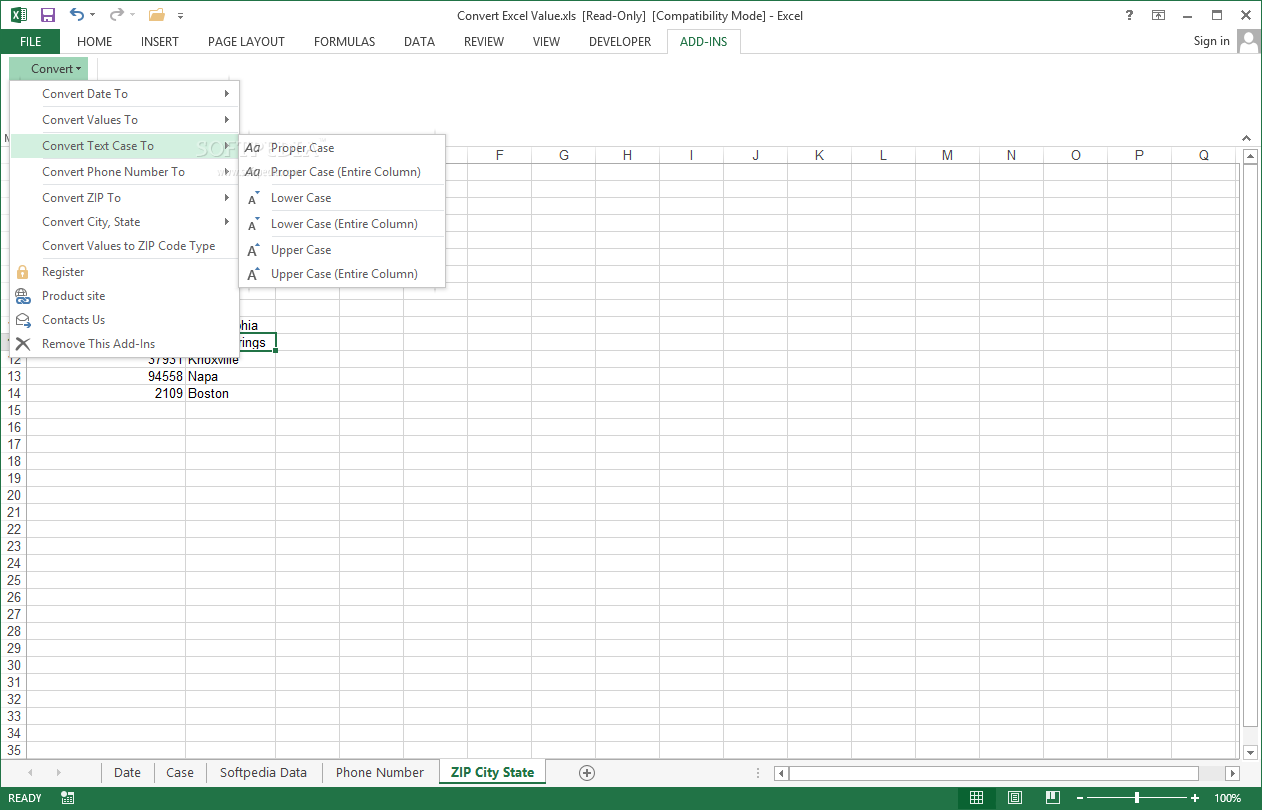
Task: Click the Excel Help question mark icon
Action: click(x=1129, y=15)
